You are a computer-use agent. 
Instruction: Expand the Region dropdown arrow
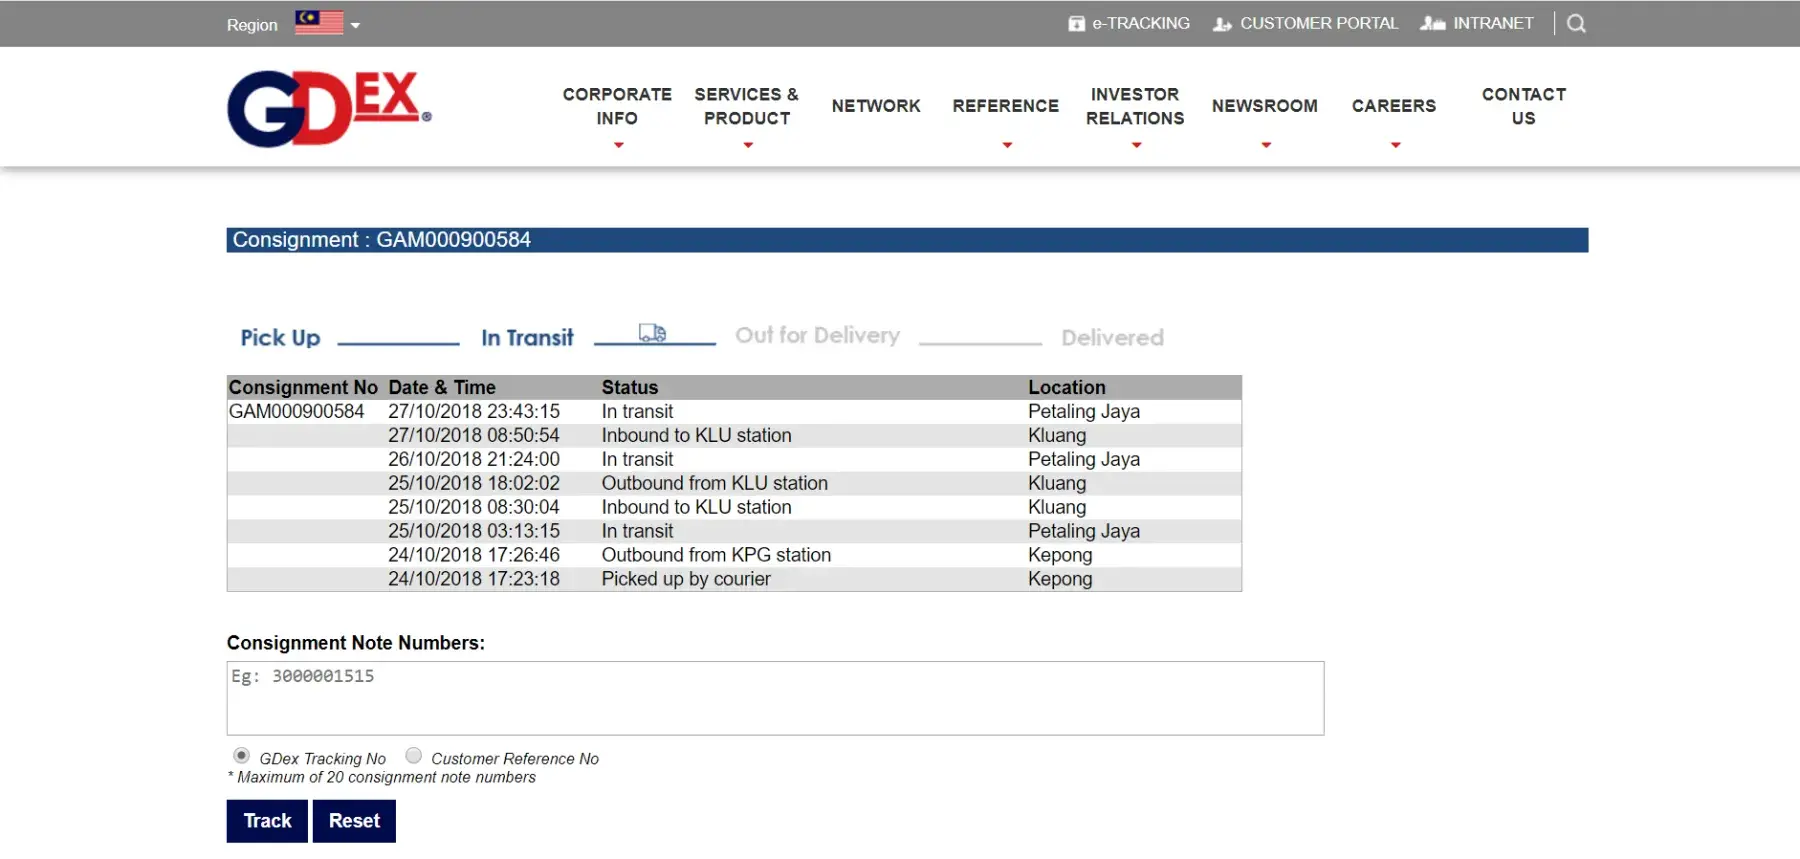point(355,26)
